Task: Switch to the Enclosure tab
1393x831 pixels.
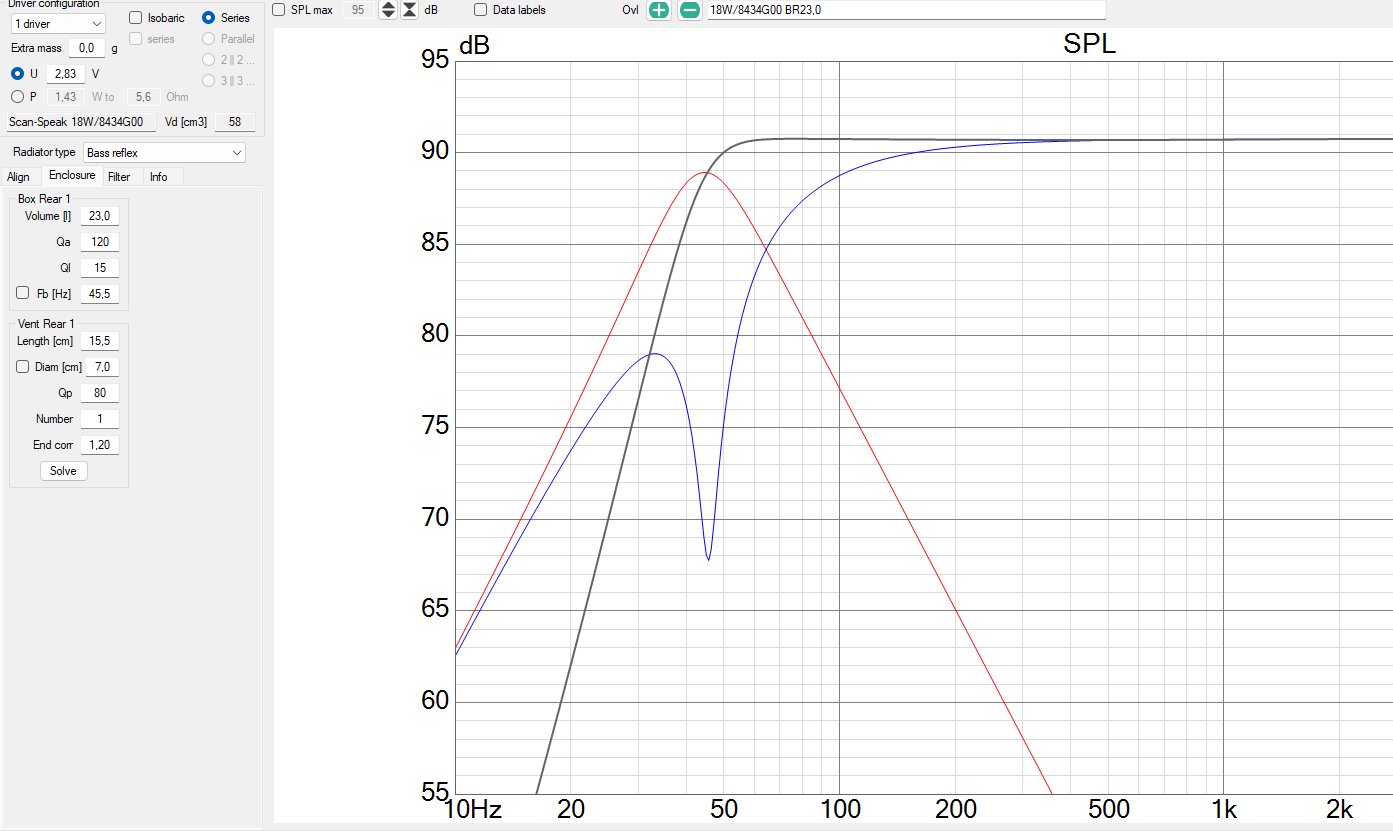Action: pyautogui.click(x=72, y=176)
